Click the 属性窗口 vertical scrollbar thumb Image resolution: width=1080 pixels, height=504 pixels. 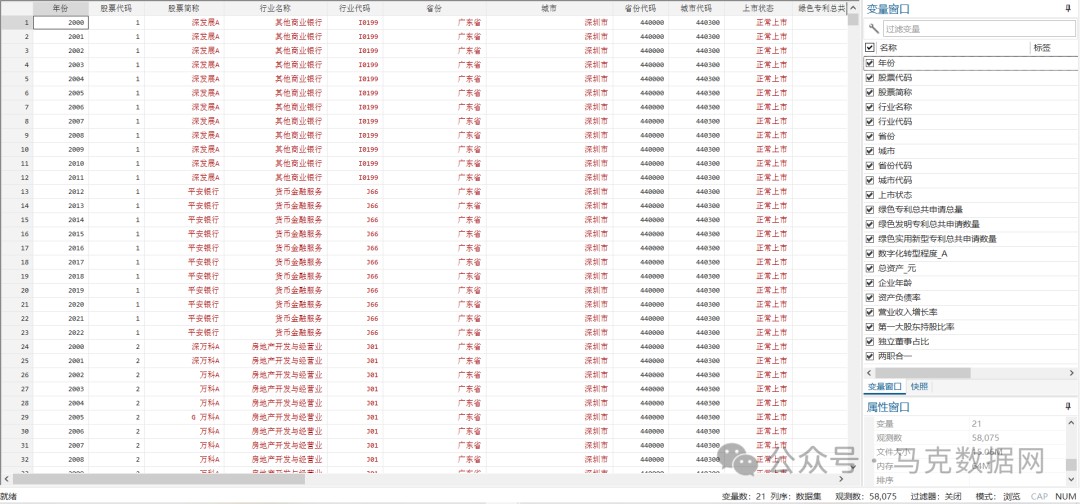[1073, 465]
